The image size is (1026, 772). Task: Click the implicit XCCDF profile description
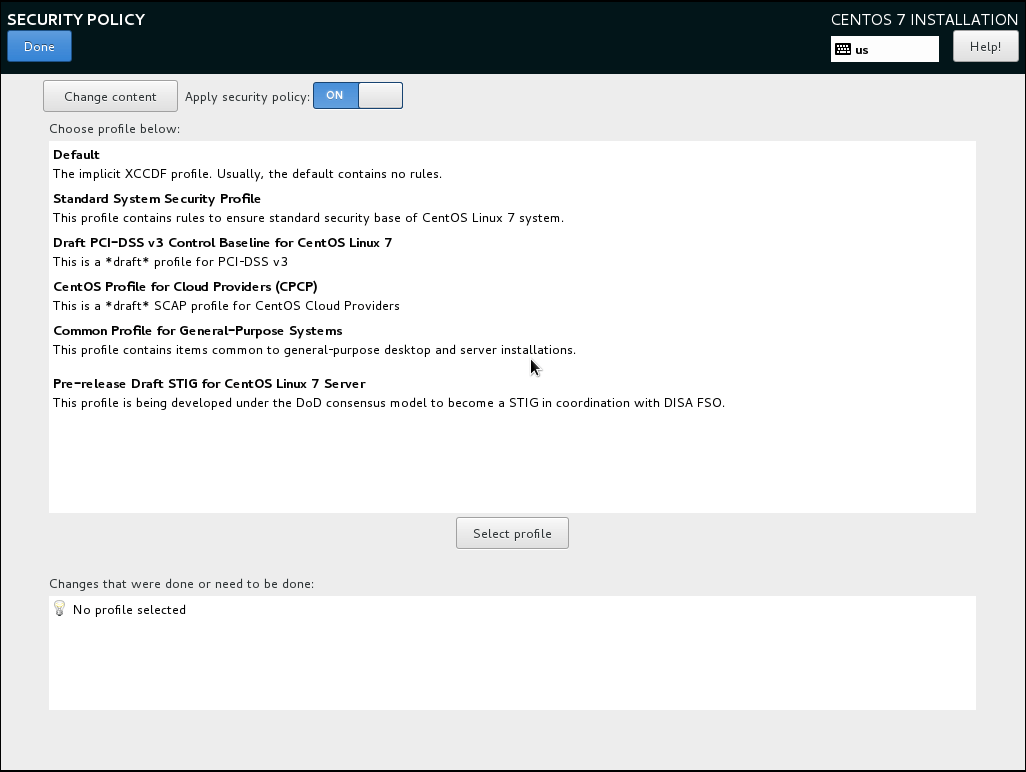click(x=247, y=174)
